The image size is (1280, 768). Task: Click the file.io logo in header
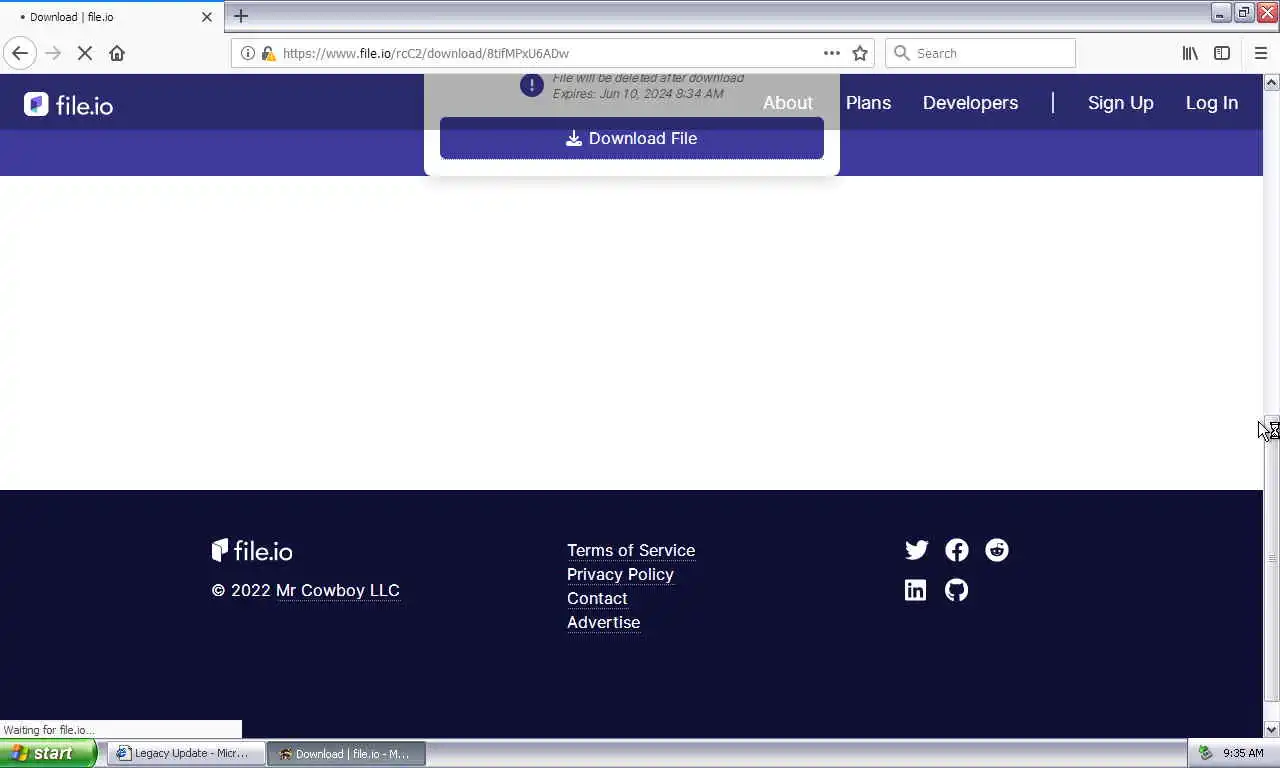[x=69, y=104]
